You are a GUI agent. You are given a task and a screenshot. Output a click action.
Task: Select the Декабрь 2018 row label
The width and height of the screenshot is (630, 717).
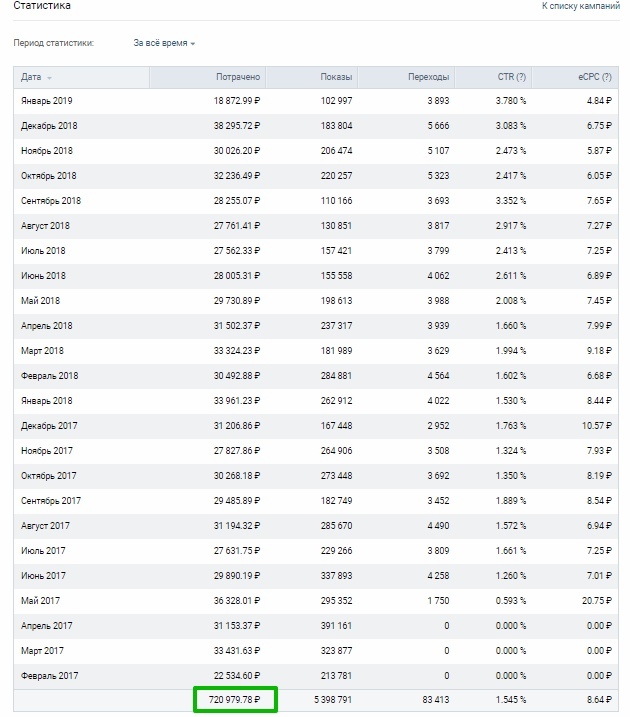click(x=49, y=126)
